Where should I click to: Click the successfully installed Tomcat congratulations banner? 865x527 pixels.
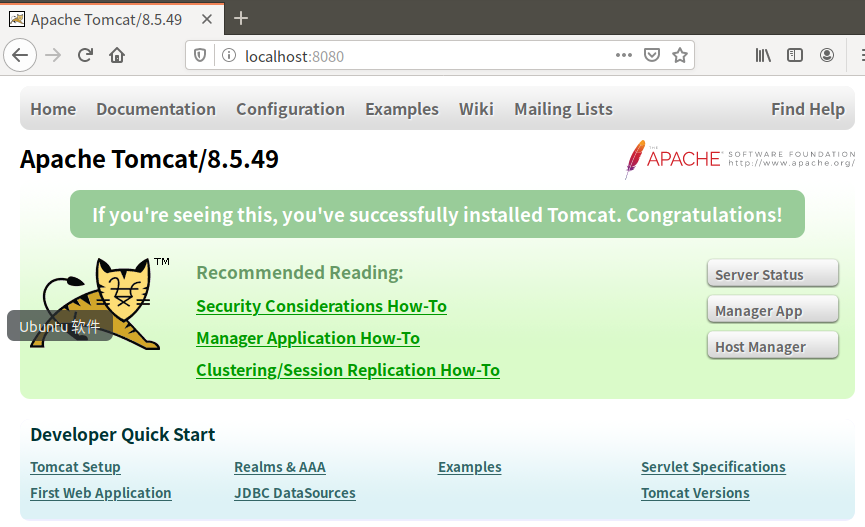point(437,214)
